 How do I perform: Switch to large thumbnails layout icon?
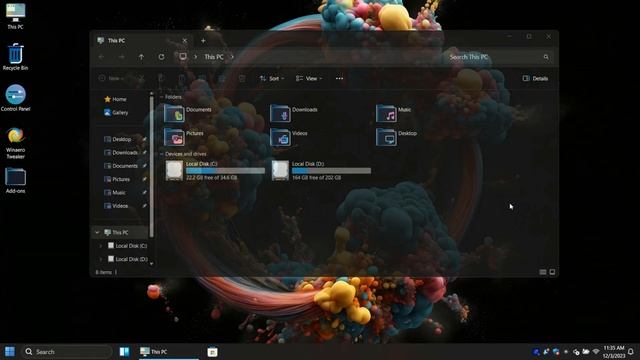click(552, 272)
